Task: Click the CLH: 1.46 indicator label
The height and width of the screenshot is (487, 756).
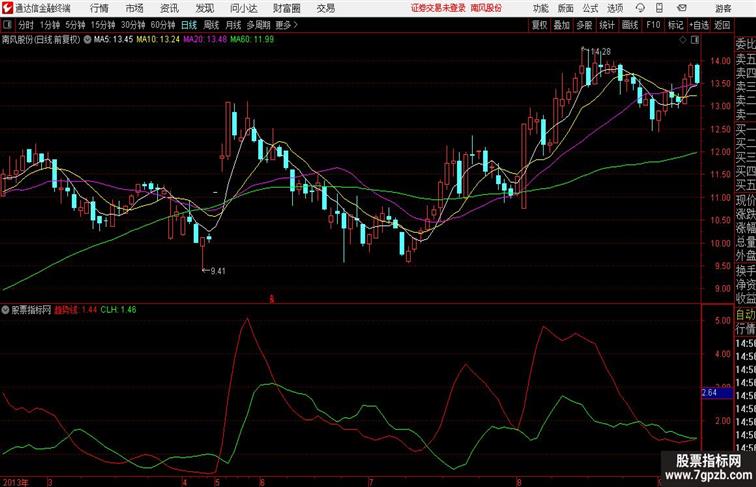Action: 118,310
